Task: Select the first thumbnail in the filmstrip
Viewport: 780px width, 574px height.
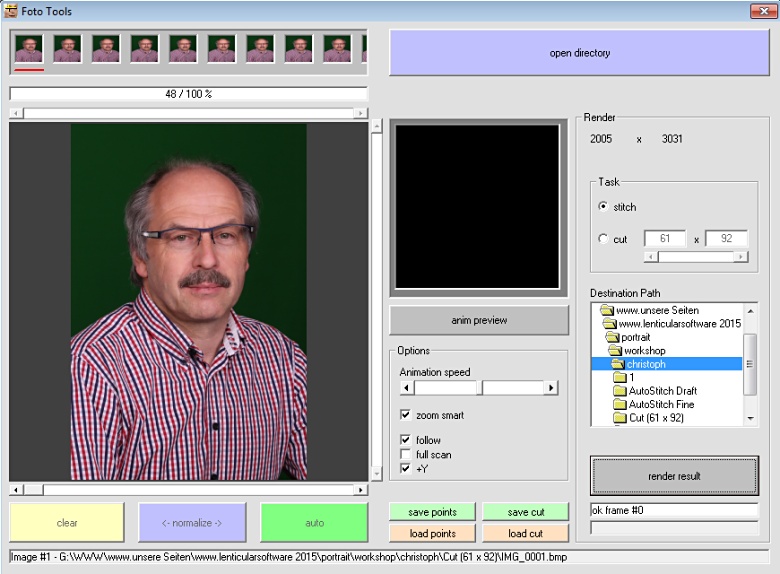Action: coord(29,49)
